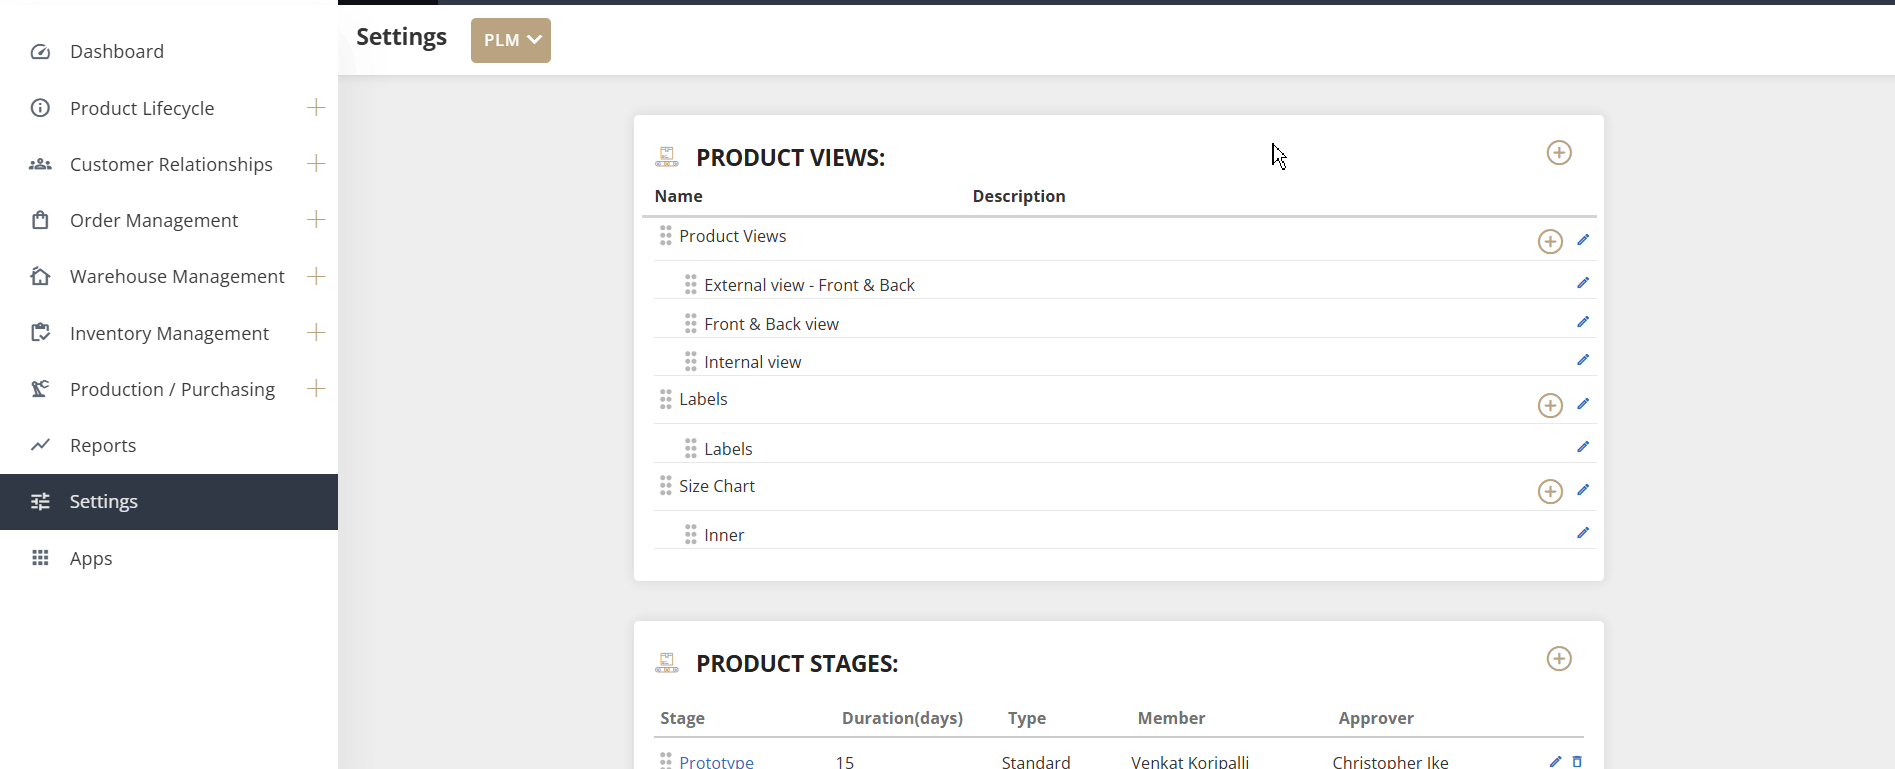
Task: Click add icon in Product Stages header
Action: (1558, 659)
